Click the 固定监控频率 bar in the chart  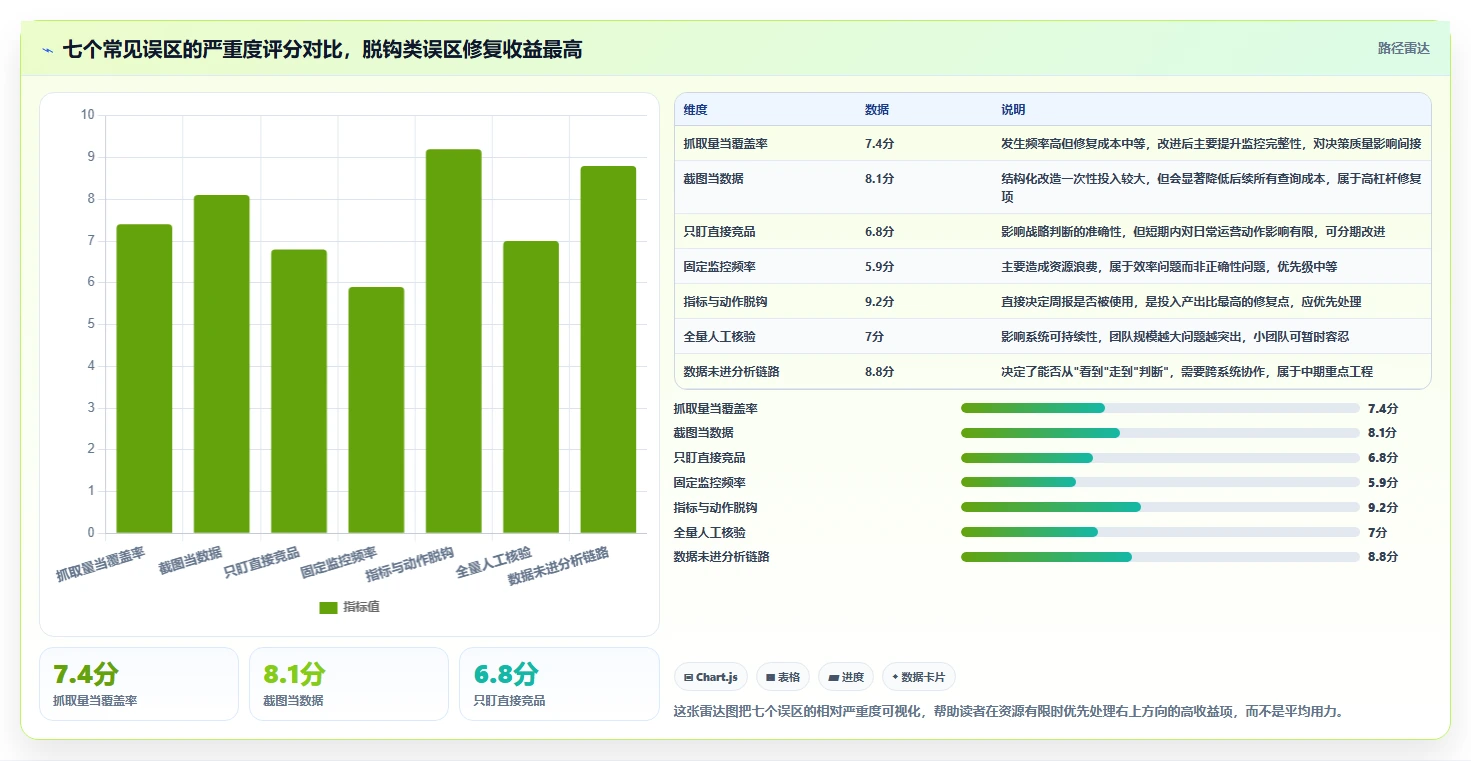click(376, 410)
